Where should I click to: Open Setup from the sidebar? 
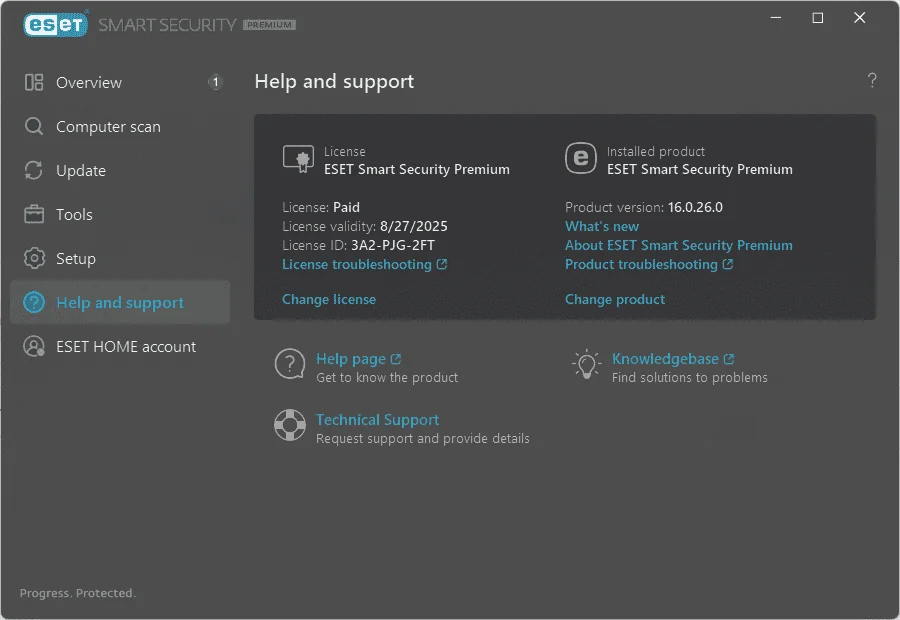tap(120, 258)
